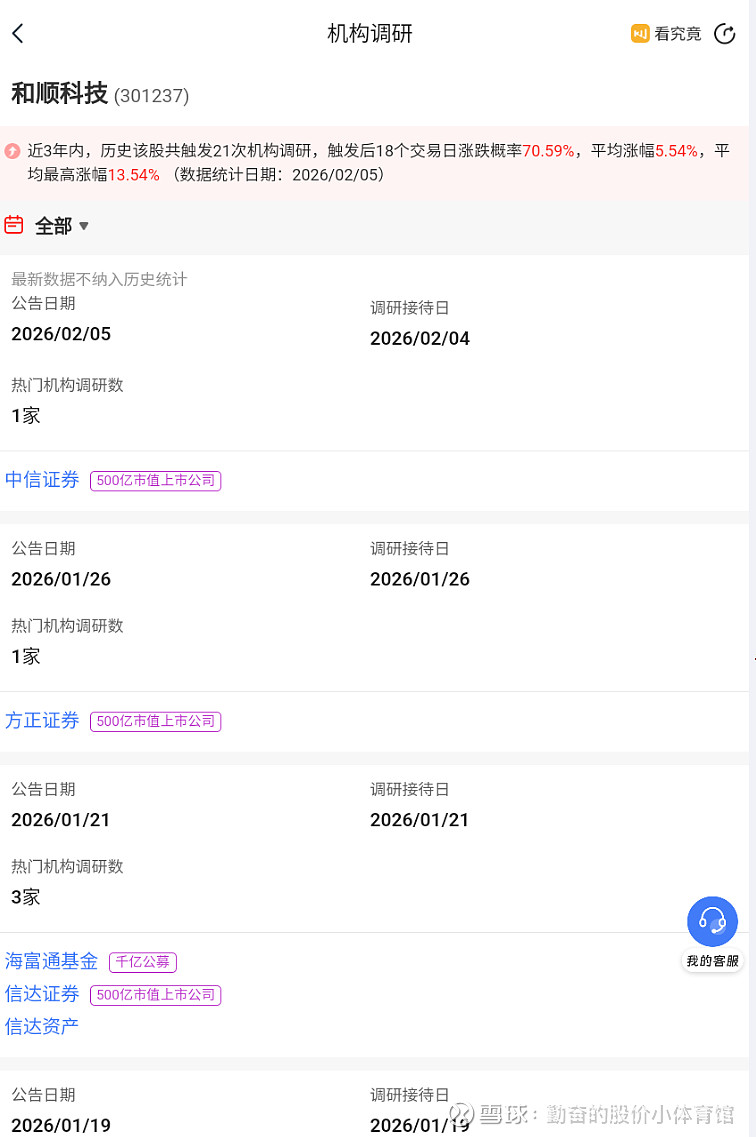Select the 2026/01/26 announcement date entry
Image resolution: width=756 pixels, height=1137 pixels.
[61, 579]
